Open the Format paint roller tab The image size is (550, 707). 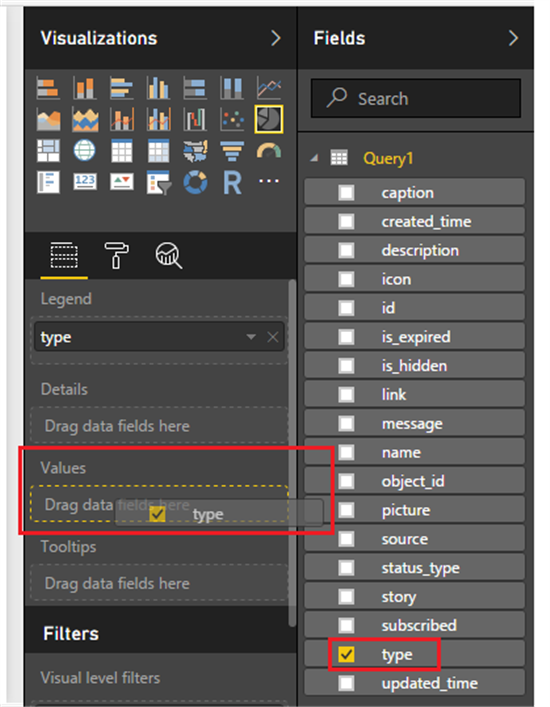[x=116, y=255]
